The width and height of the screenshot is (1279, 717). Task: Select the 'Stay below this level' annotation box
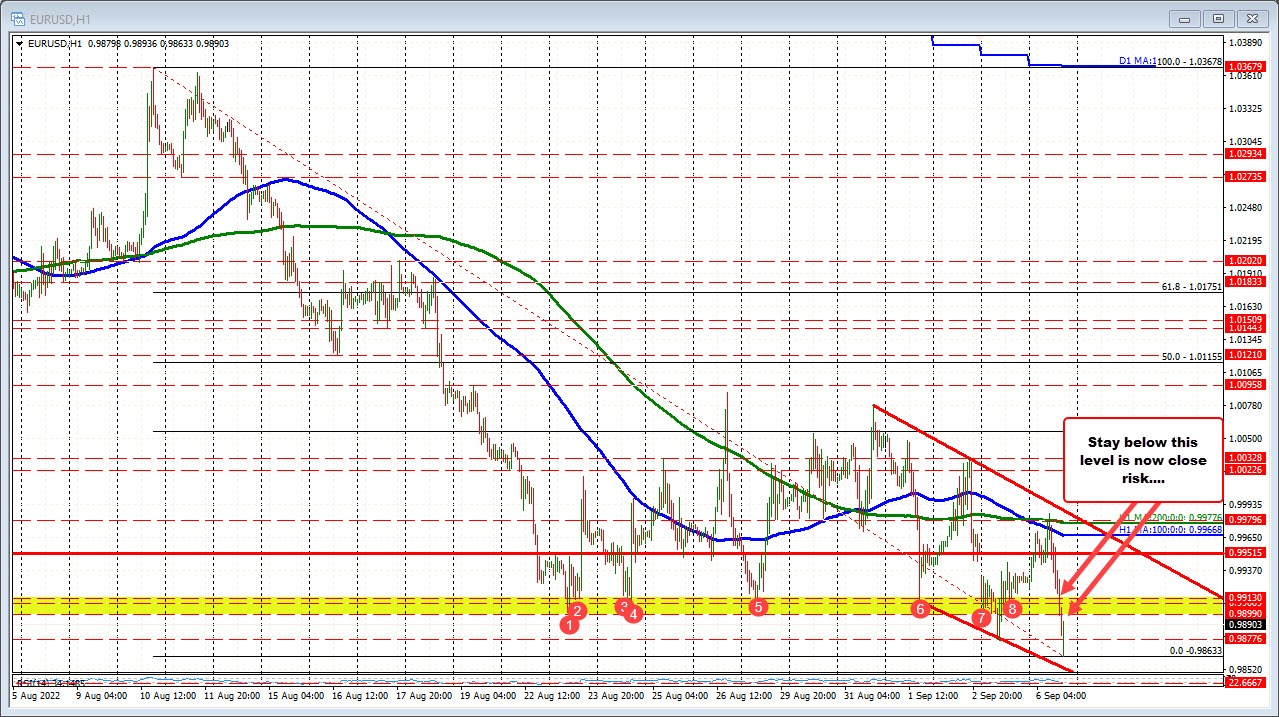pyautogui.click(x=1143, y=460)
